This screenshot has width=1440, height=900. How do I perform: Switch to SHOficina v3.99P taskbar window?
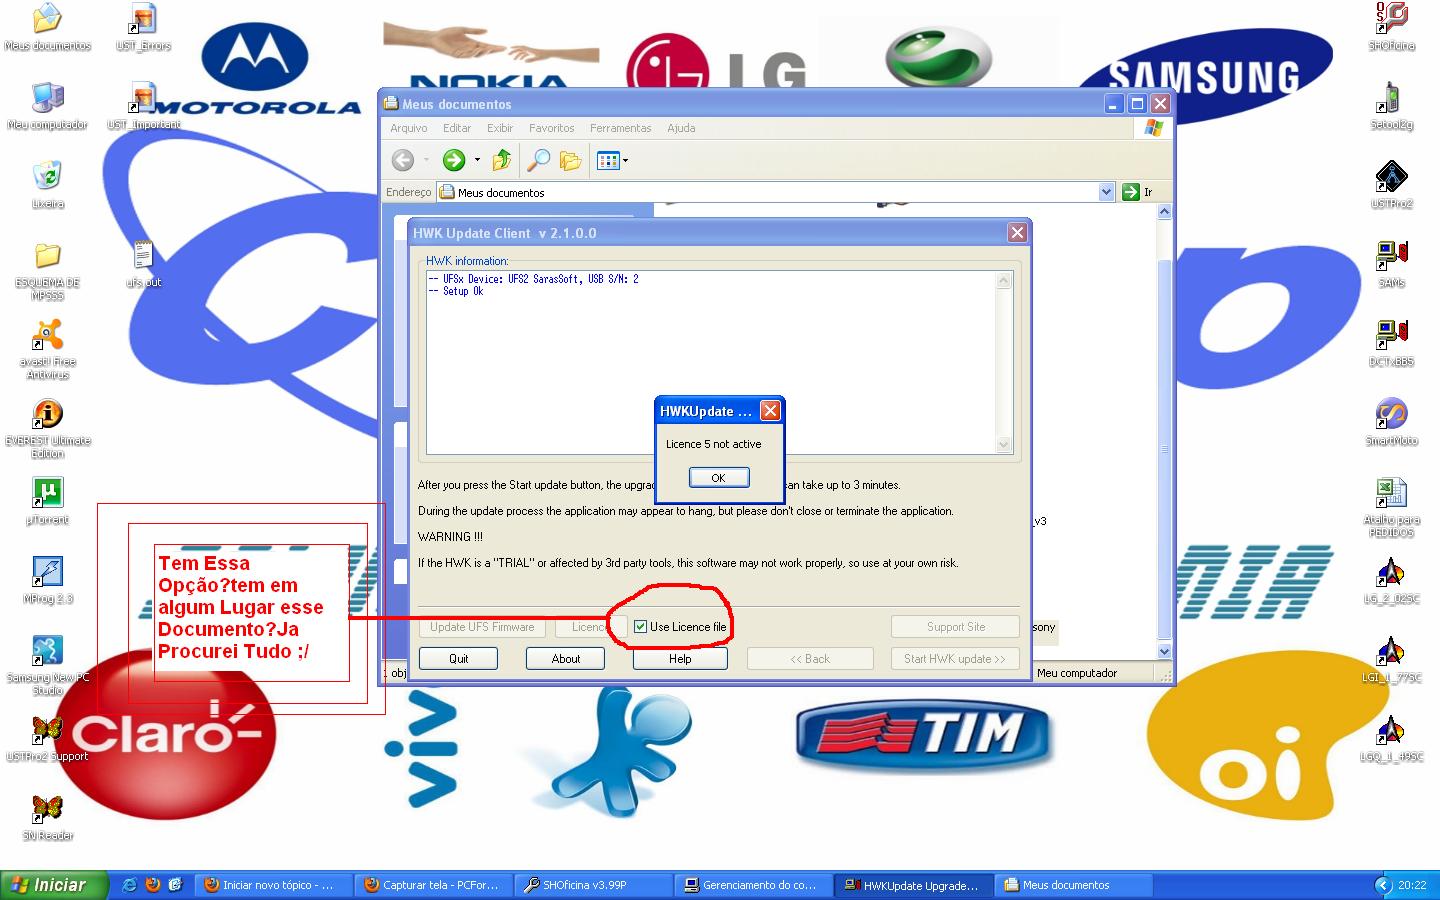(594, 885)
